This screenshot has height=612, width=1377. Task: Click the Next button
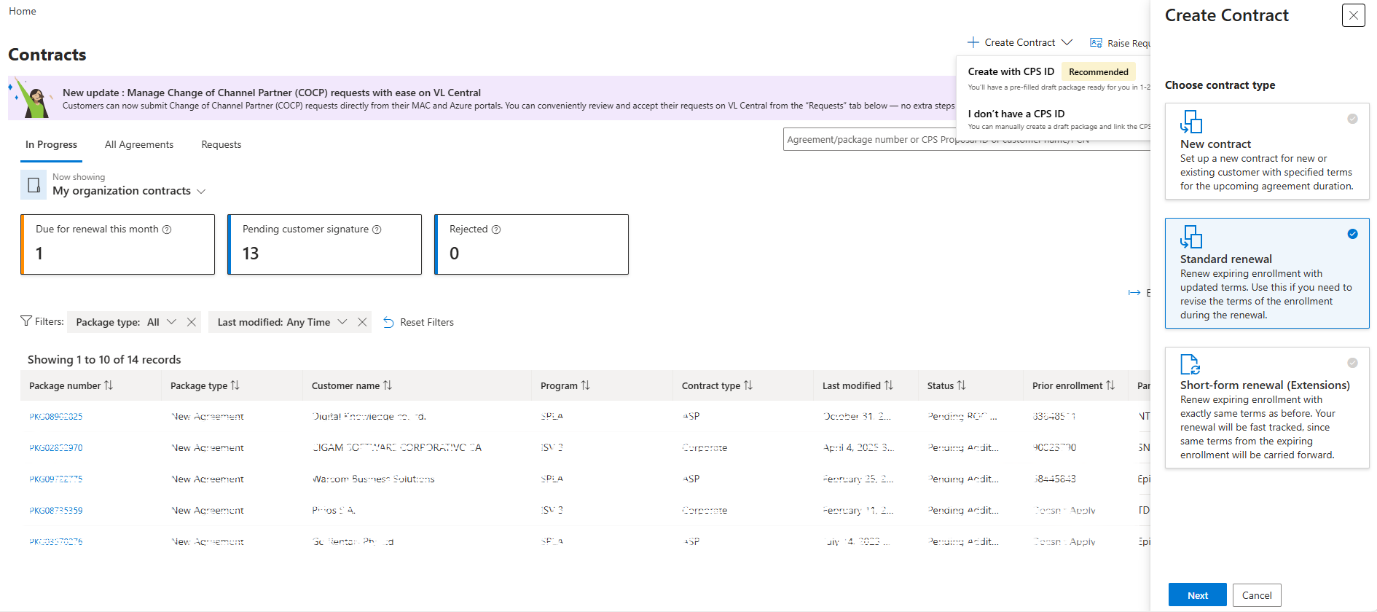click(x=1198, y=595)
